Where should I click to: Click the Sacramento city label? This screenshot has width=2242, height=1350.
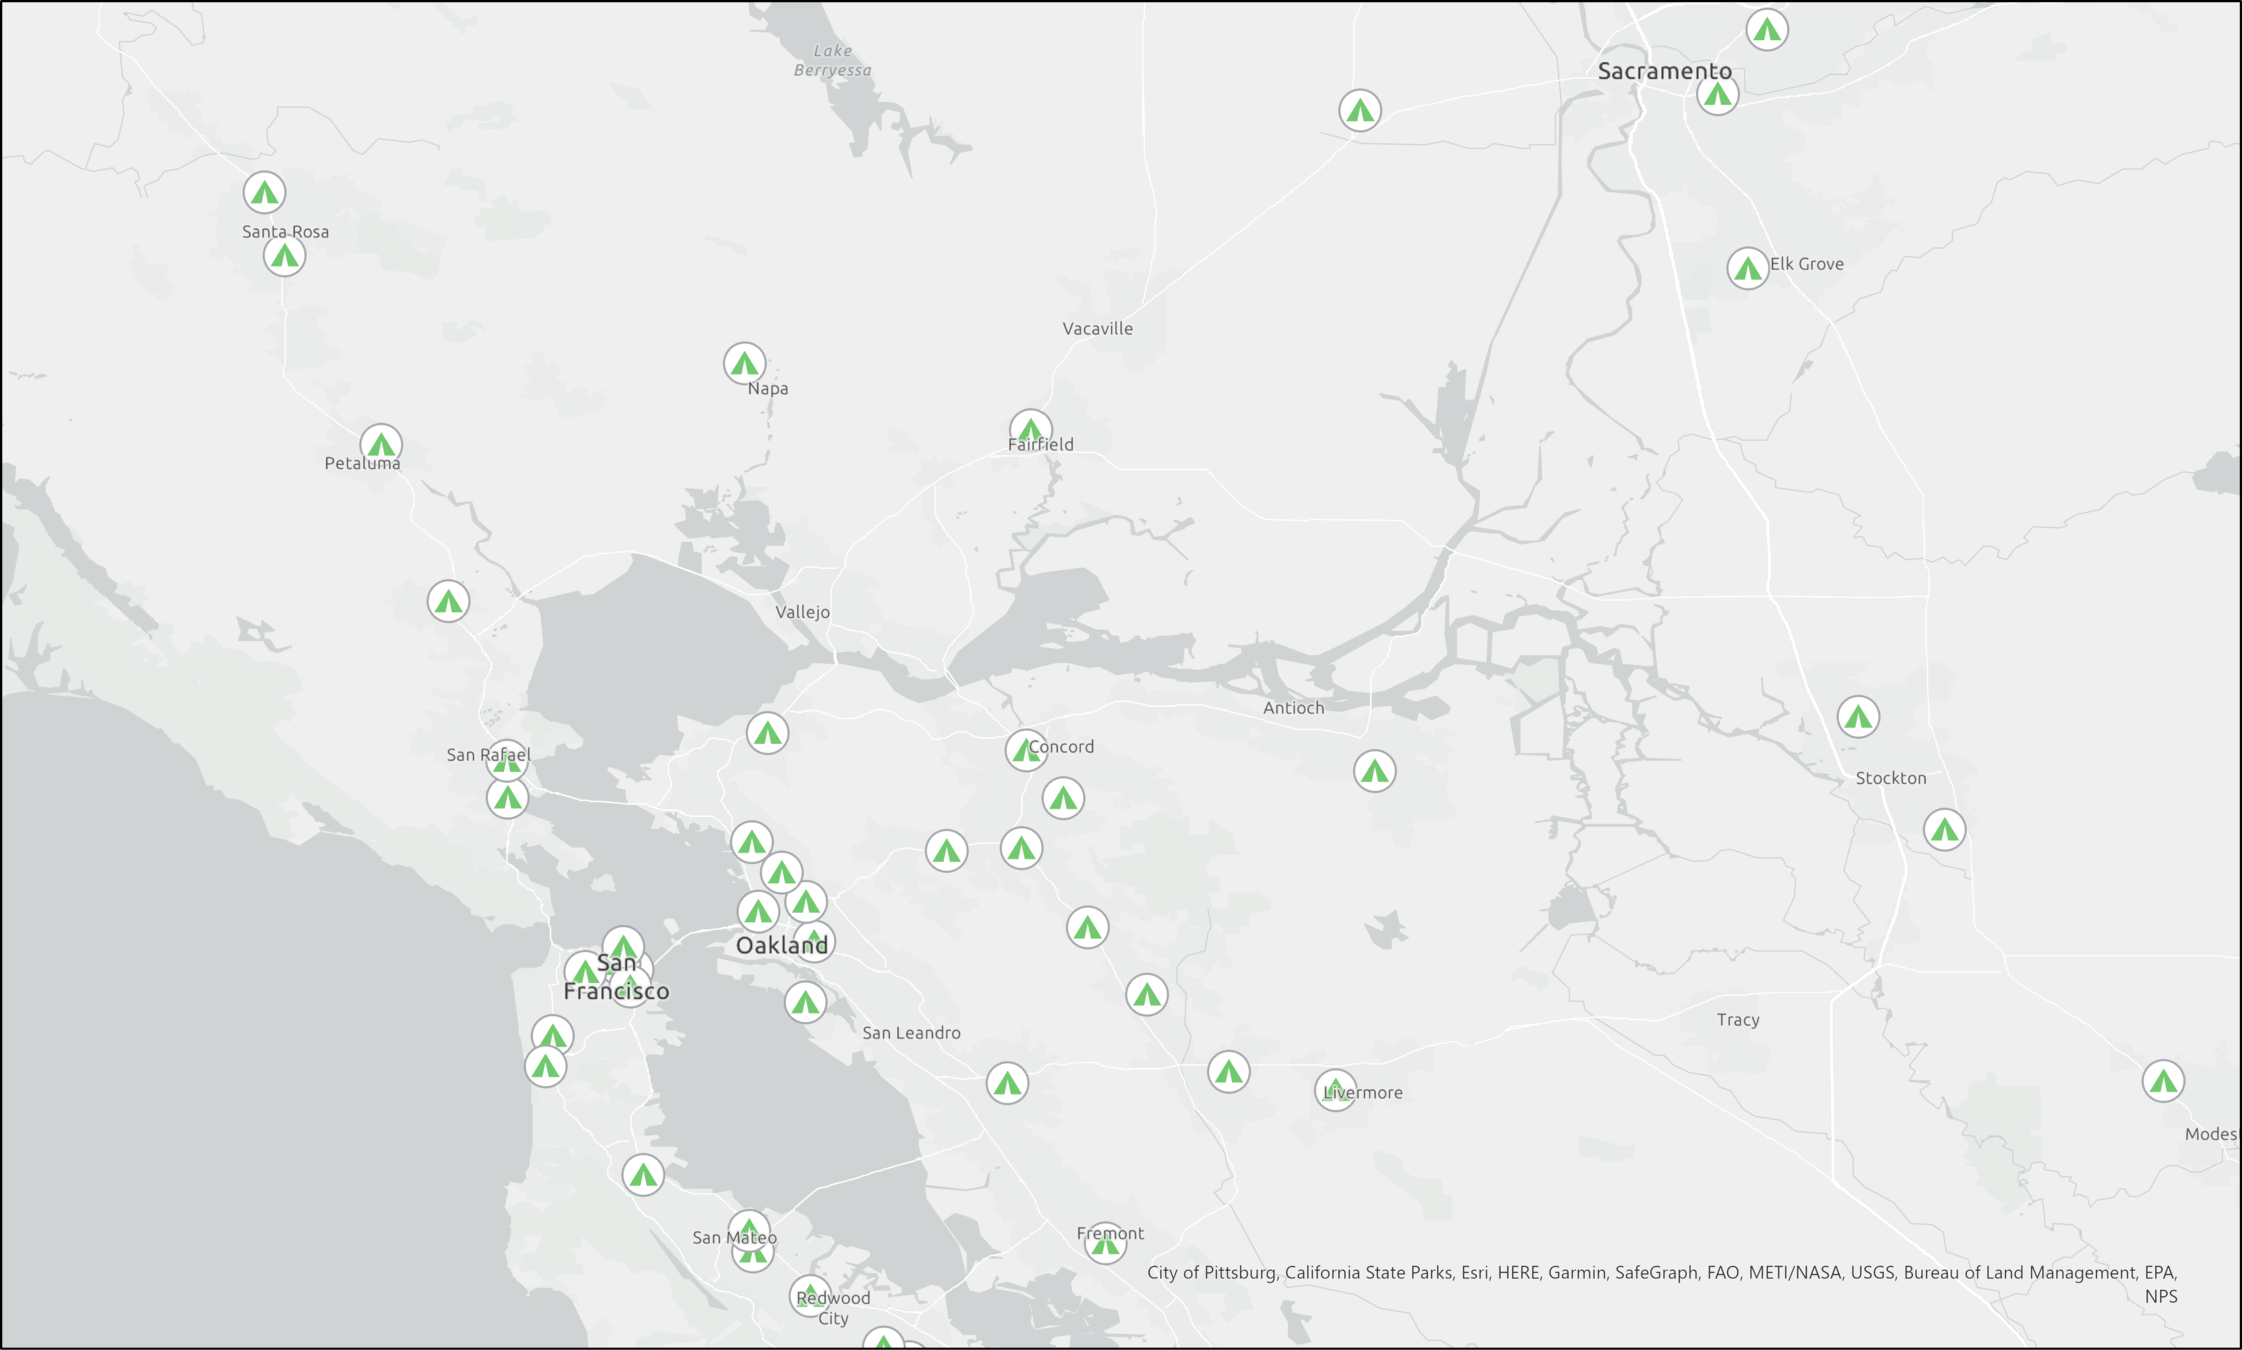click(x=1664, y=71)
